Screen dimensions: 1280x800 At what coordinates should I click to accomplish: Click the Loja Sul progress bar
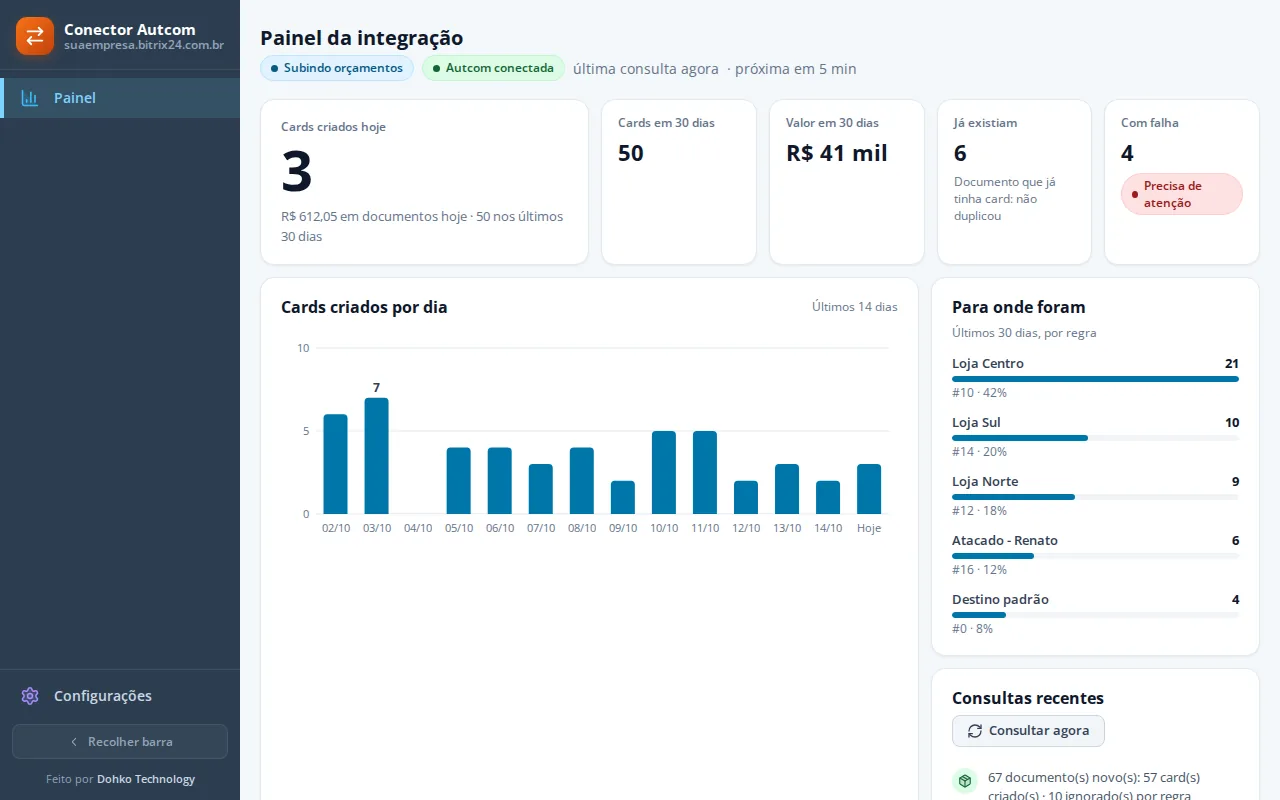pos(1095,438)
